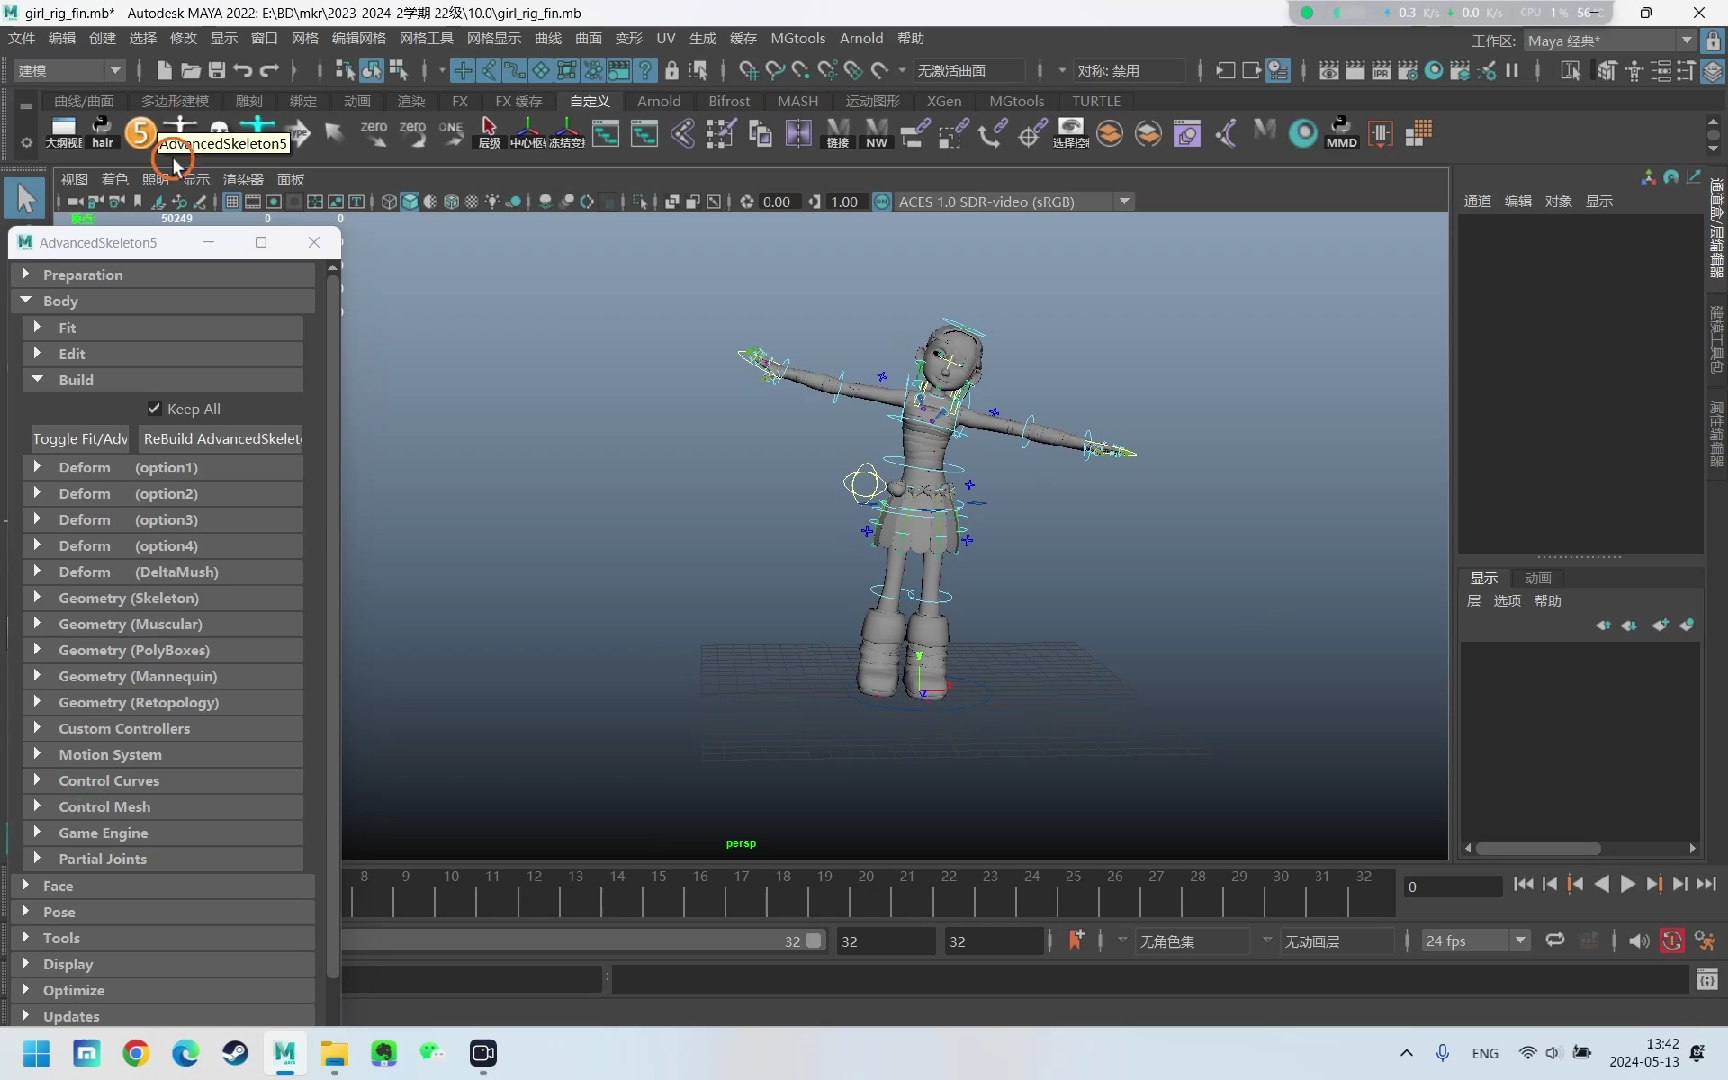Image resolution: width=1728 pixels, height=1080 pixels.
Task: Open the menu set dropdown showing 建模
Action: (65, 70)
